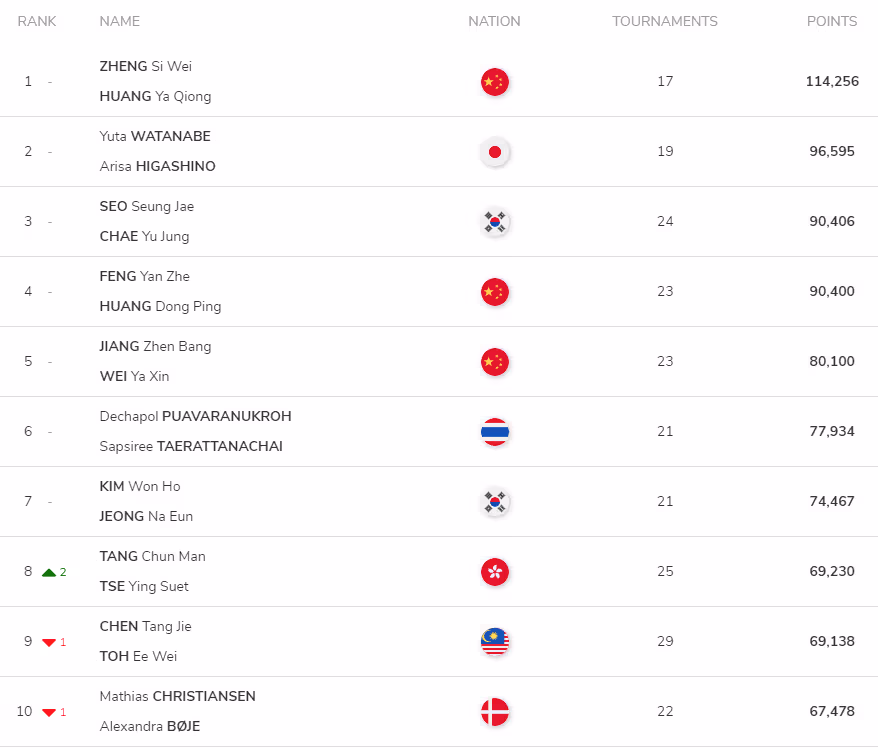Click the Thailand flag icon
Screen dimensions: 878x748
tap(494, 432)
